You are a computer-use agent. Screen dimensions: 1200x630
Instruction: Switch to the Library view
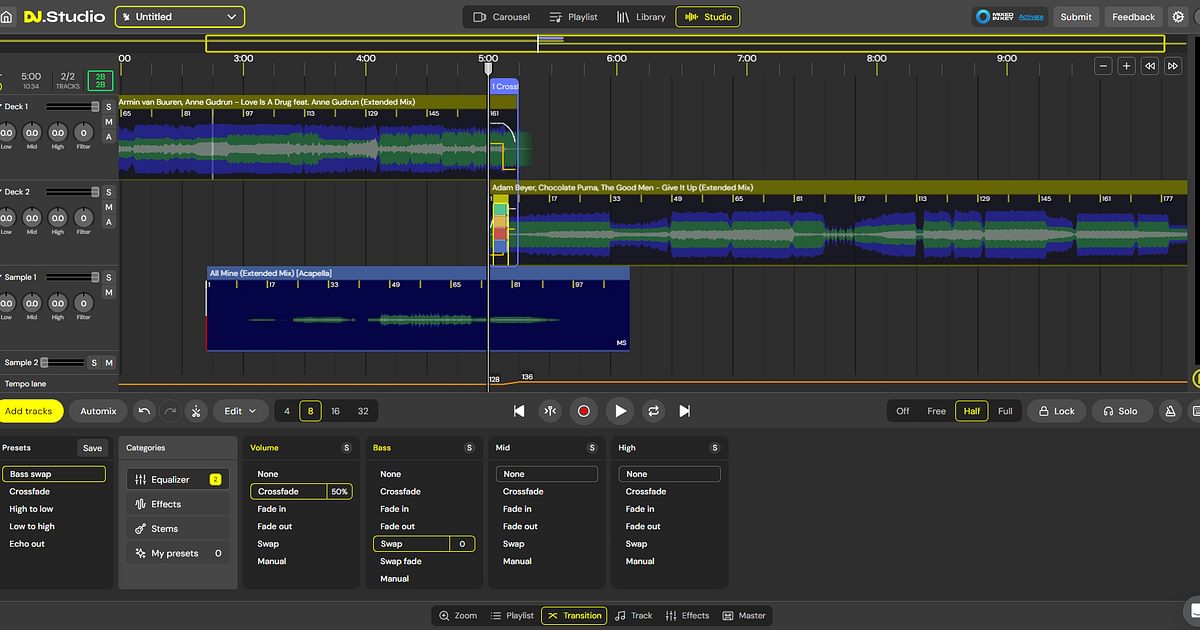tap(641, 16)
